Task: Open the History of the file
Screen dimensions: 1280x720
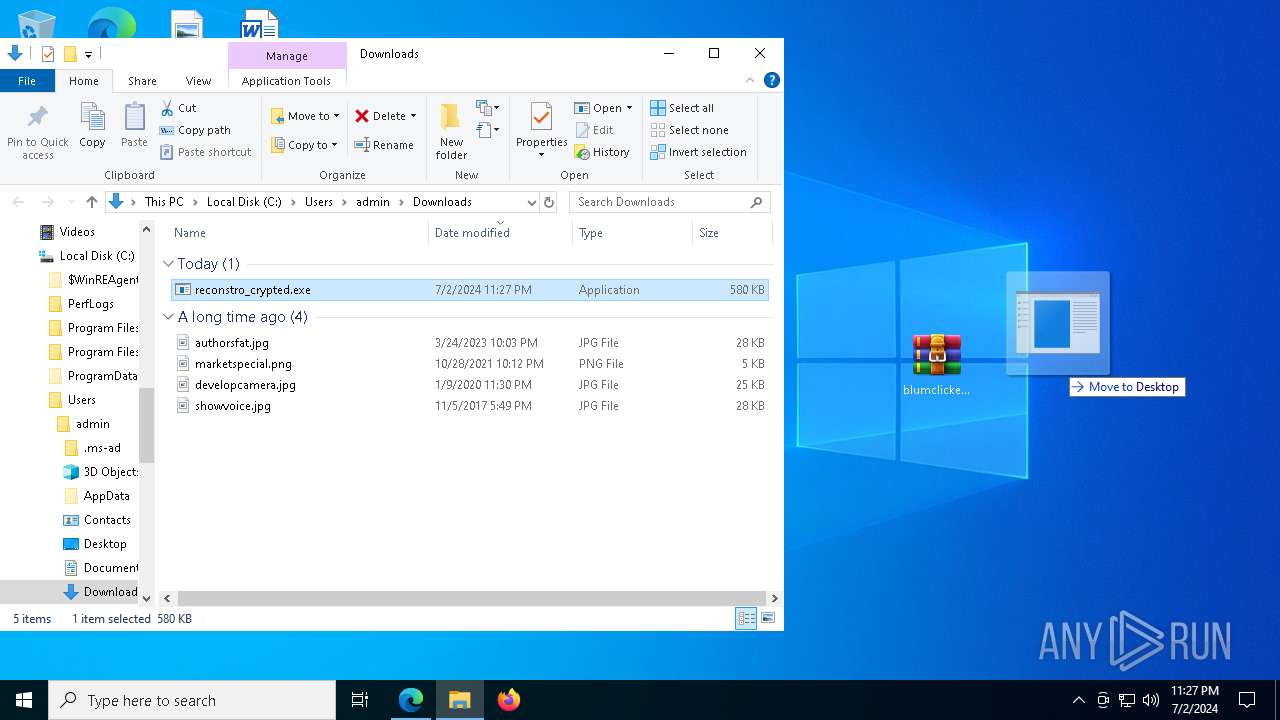Action: coord(602,152)
